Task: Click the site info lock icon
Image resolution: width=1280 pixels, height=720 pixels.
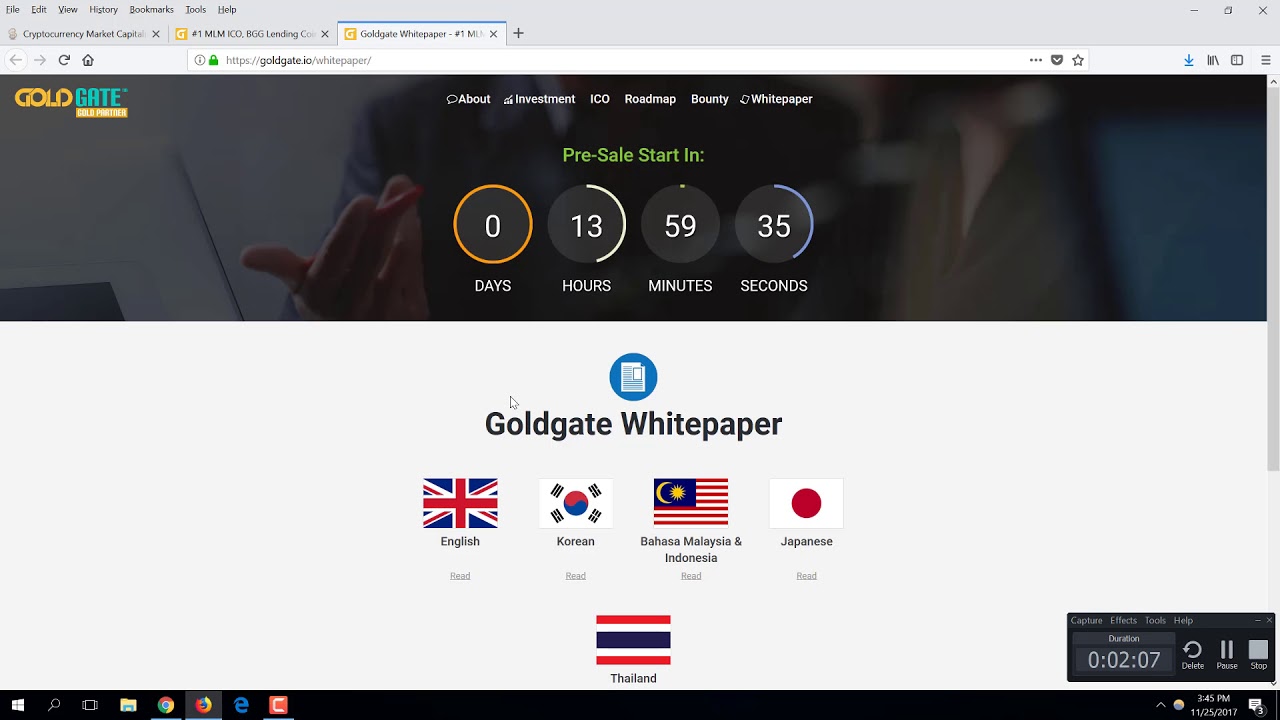Action: tap(213, 60)
